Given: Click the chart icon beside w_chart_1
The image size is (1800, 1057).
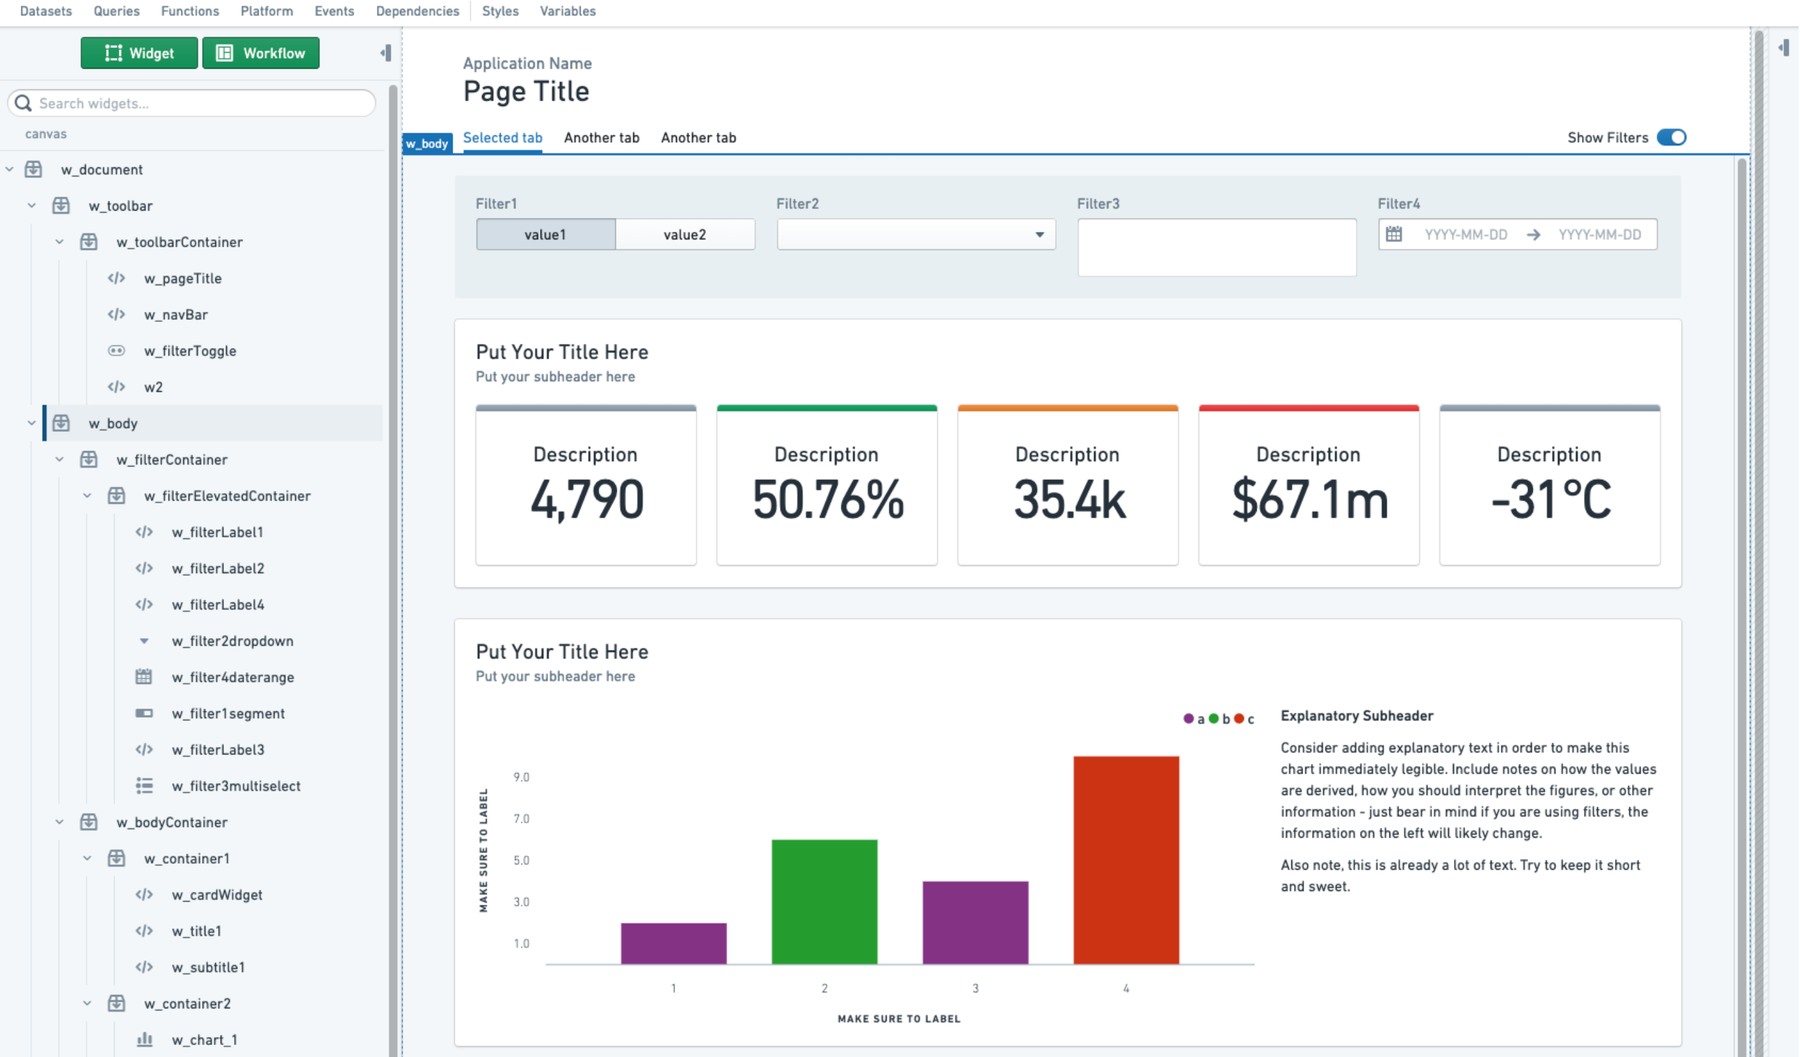Looking at the screenshot, I should tap(145, 1040).
